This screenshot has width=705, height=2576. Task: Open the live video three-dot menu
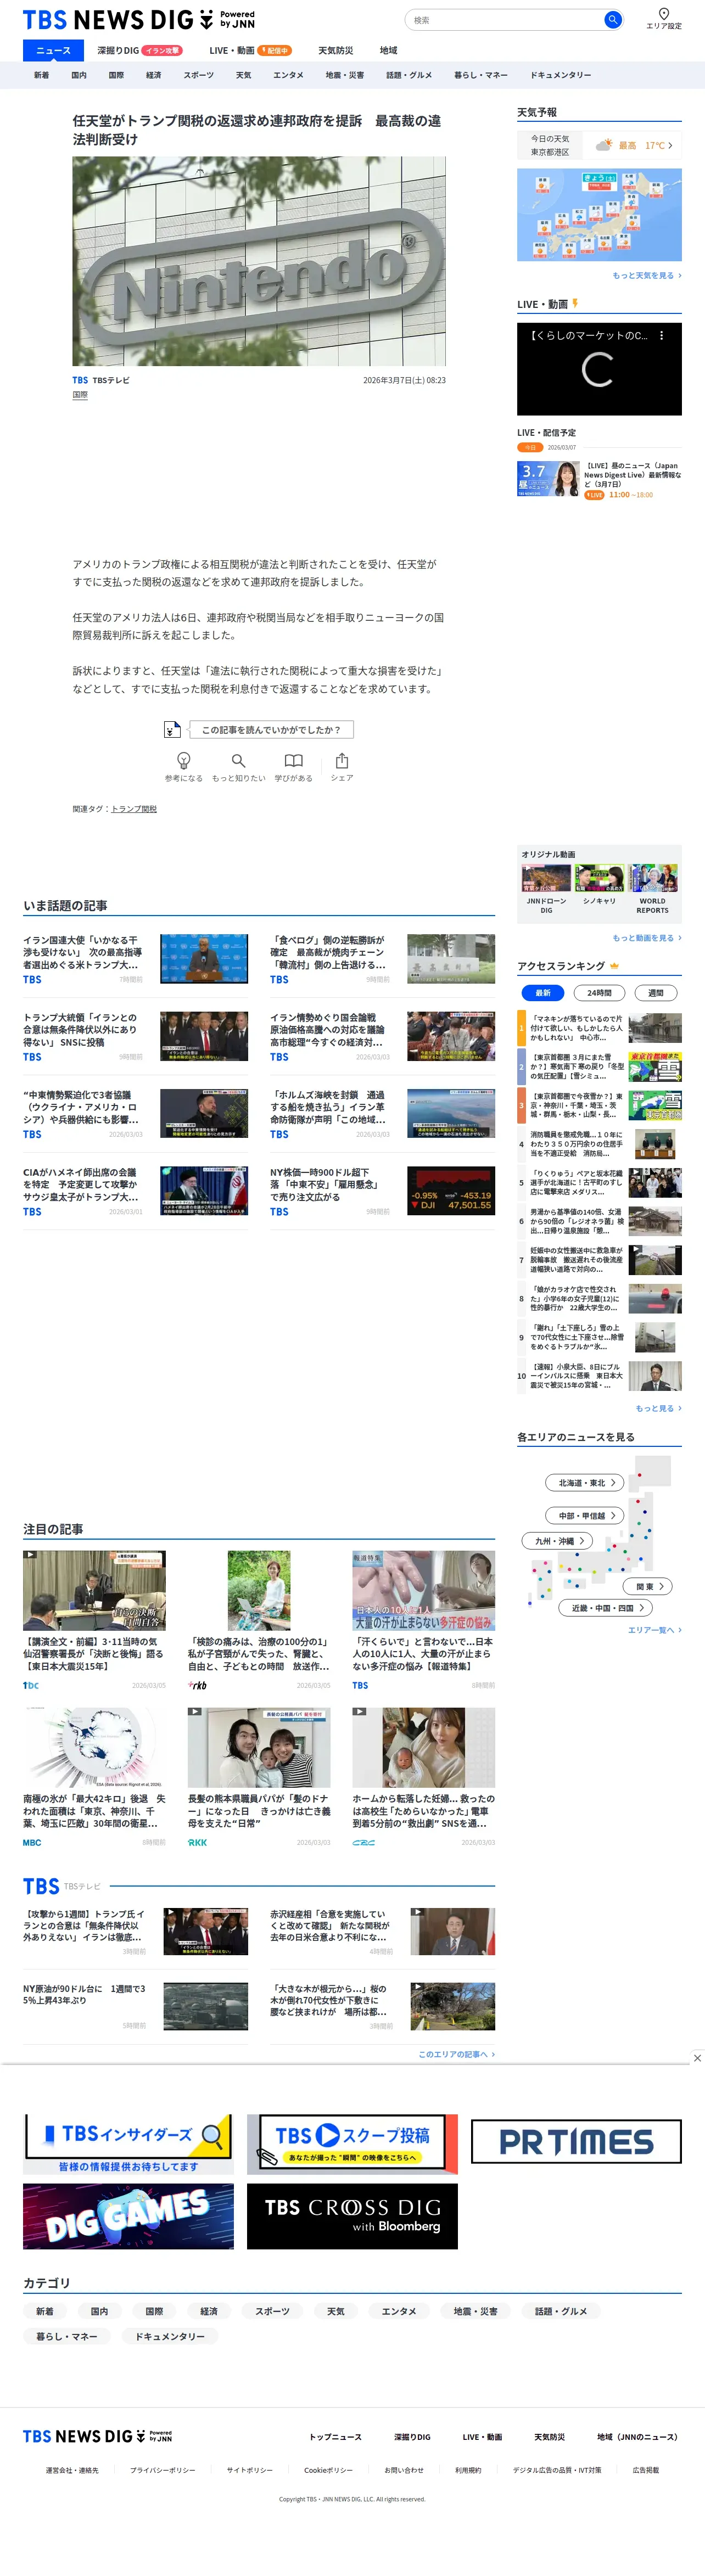tap(661, 336)
